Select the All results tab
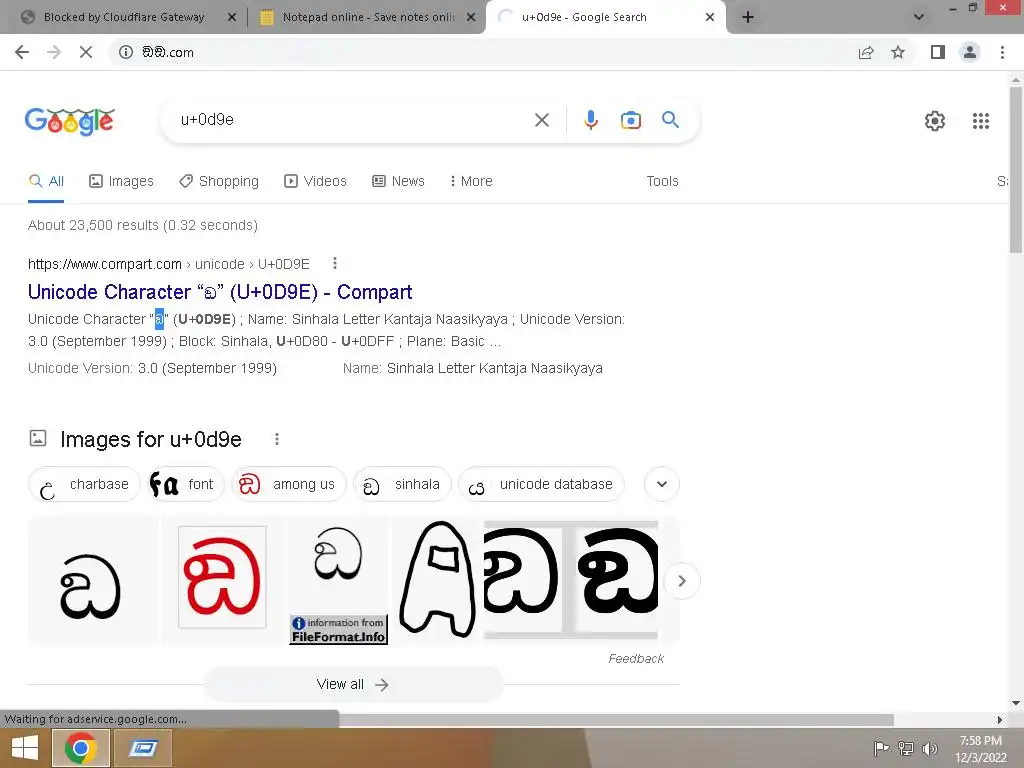This screenshot has width=1024, height=768. tap(46, 181)
